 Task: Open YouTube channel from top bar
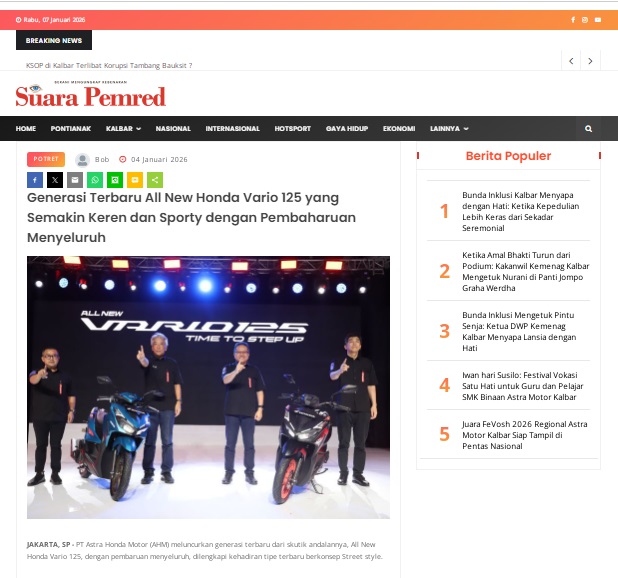598,19
